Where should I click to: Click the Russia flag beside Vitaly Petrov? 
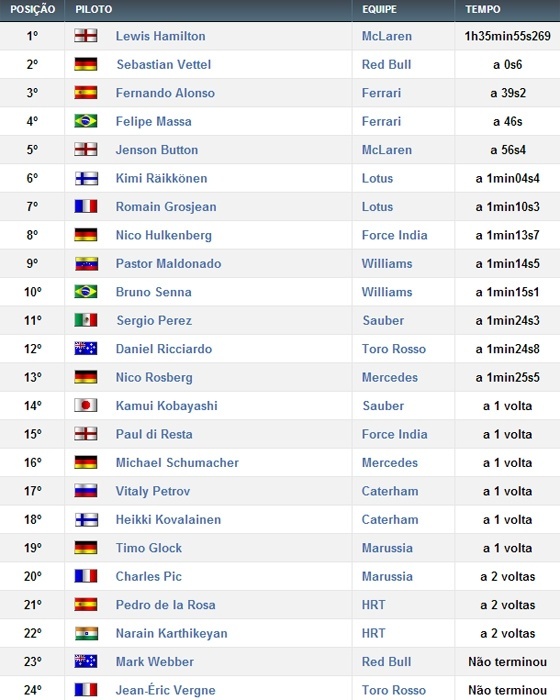(86, 491)
